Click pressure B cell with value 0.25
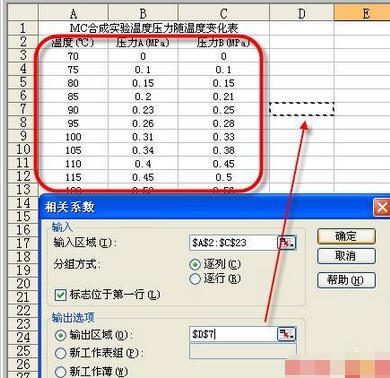 tap(224, 110)
